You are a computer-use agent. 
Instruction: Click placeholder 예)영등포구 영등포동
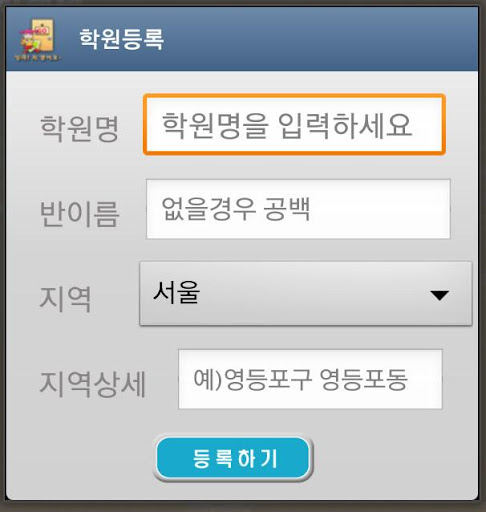pyautogui.click(x=300, y=379)
